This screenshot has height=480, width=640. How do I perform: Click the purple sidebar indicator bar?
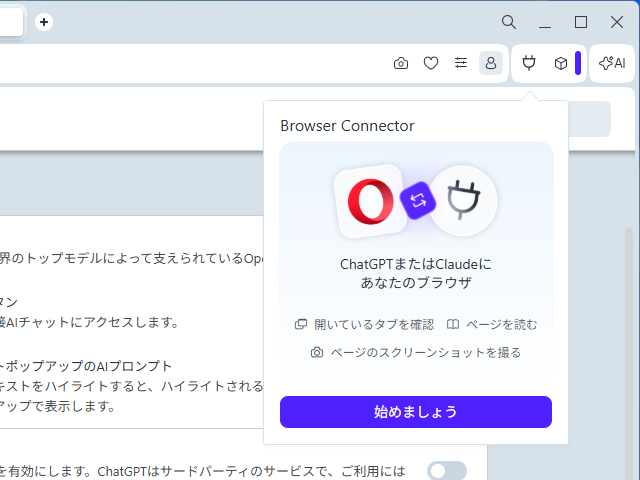tap(578, 63)
